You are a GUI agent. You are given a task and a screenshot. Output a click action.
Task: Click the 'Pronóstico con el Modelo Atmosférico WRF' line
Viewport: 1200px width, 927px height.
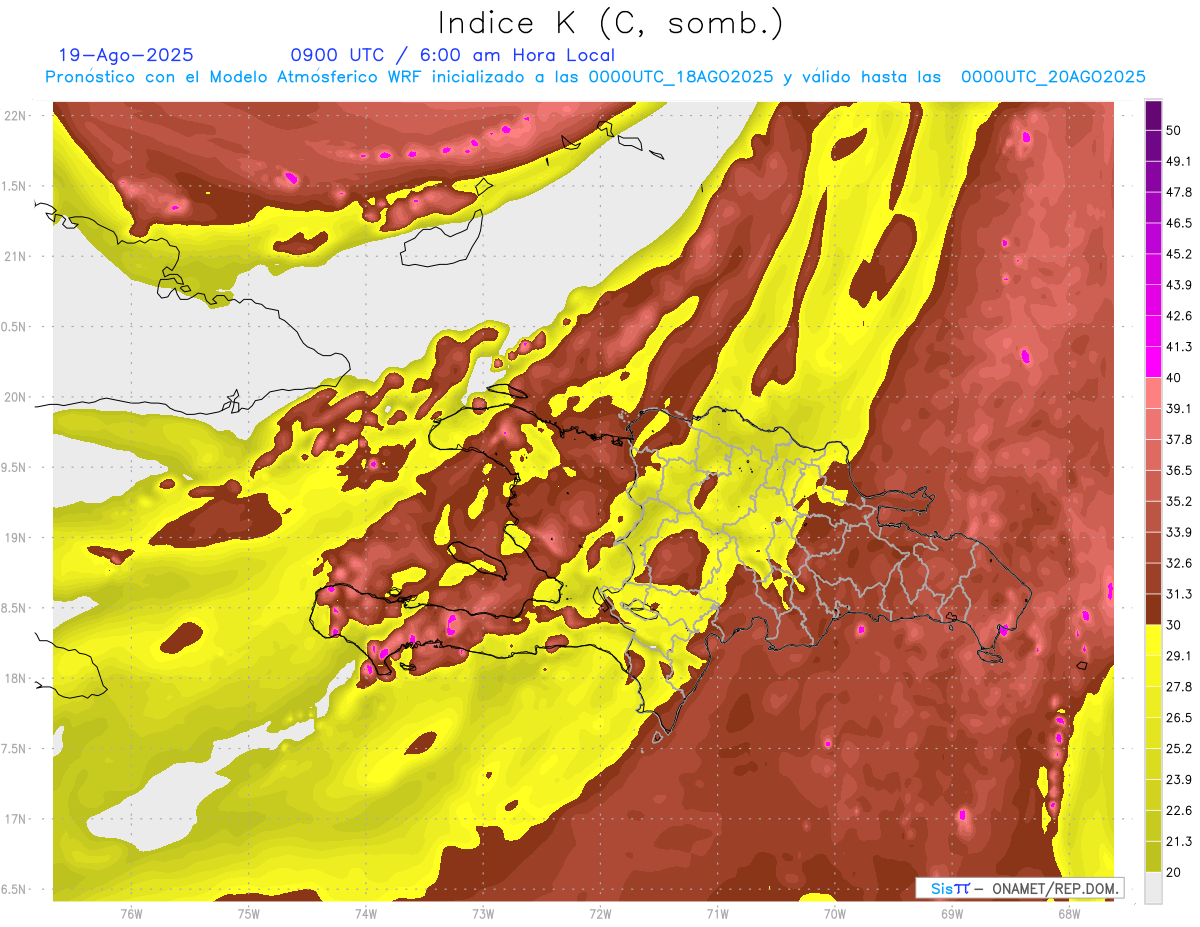pos(595,77)
